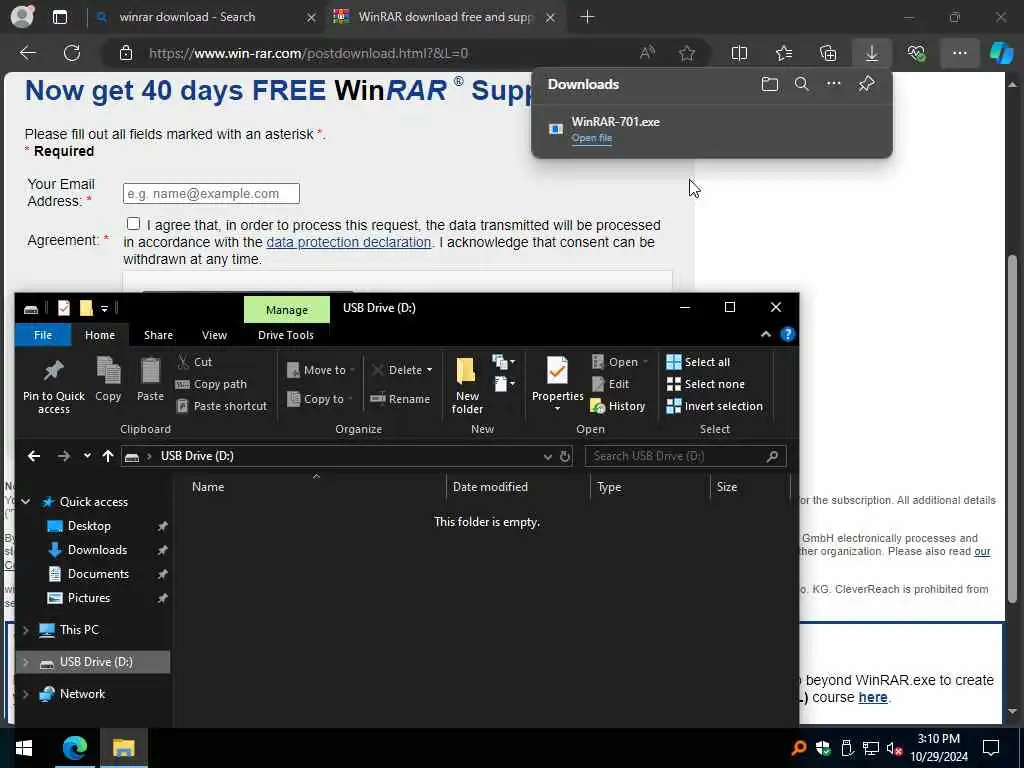Select Documents in navigation pane
Image resolution: width=1024 pixels, height=768 pixels.
pyautogui.click(x=98, y=574)
